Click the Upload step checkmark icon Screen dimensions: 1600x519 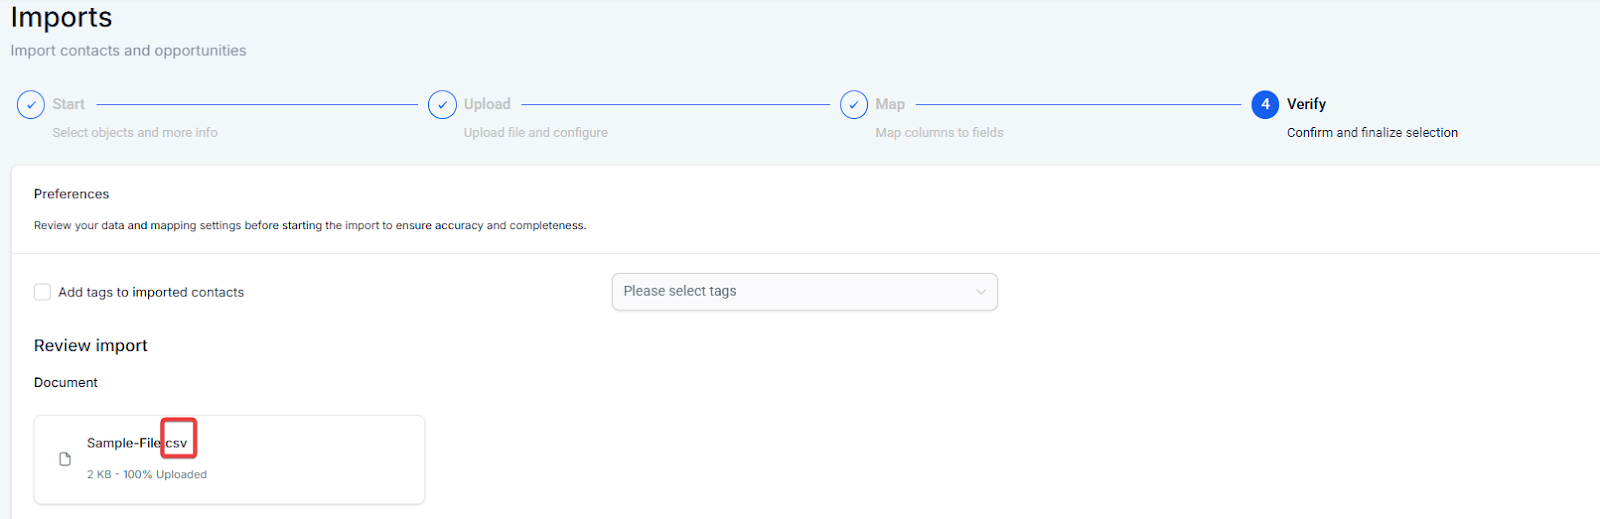tap(442, 104)
